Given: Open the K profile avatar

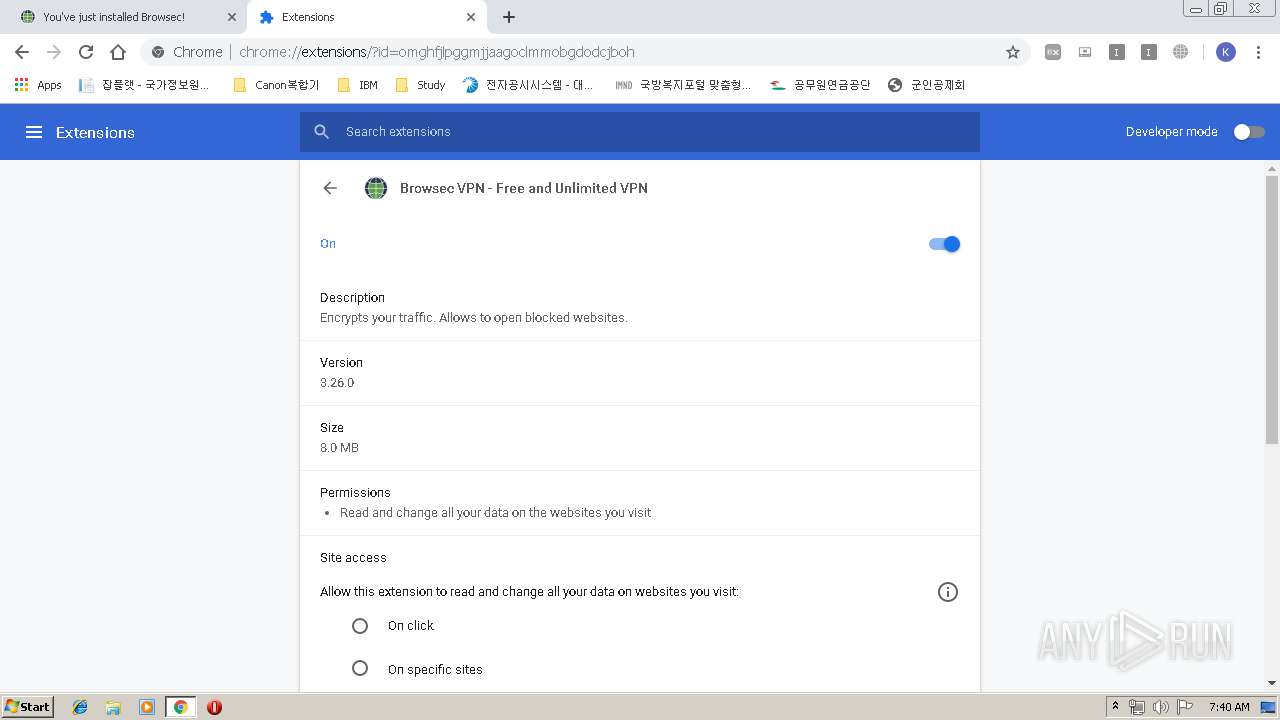Looking at the screenshot, I should (x=1226, y=52).
